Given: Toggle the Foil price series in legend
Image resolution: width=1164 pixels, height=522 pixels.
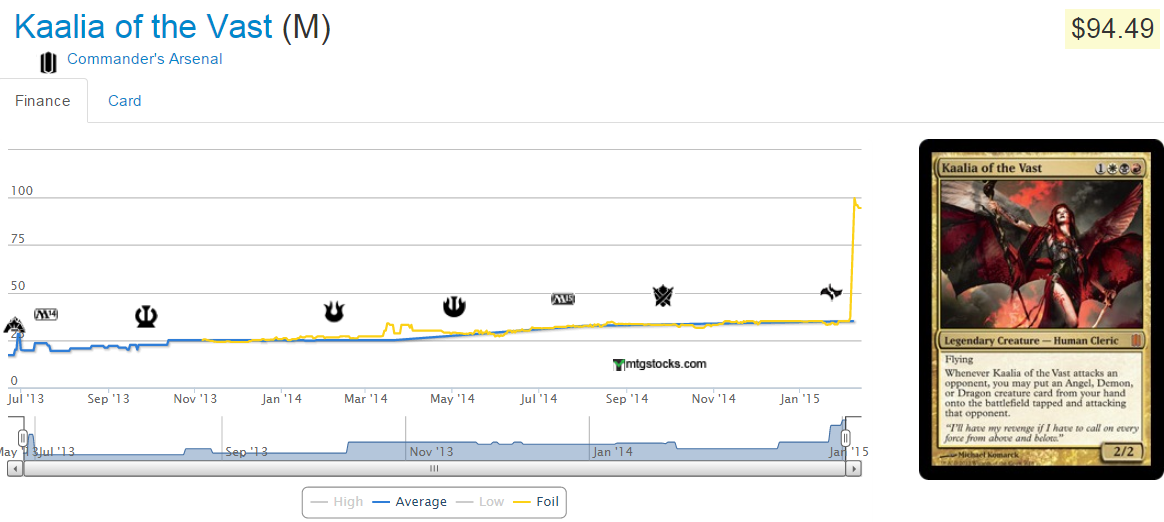Looking at the screenshot, I should [536, 501].
